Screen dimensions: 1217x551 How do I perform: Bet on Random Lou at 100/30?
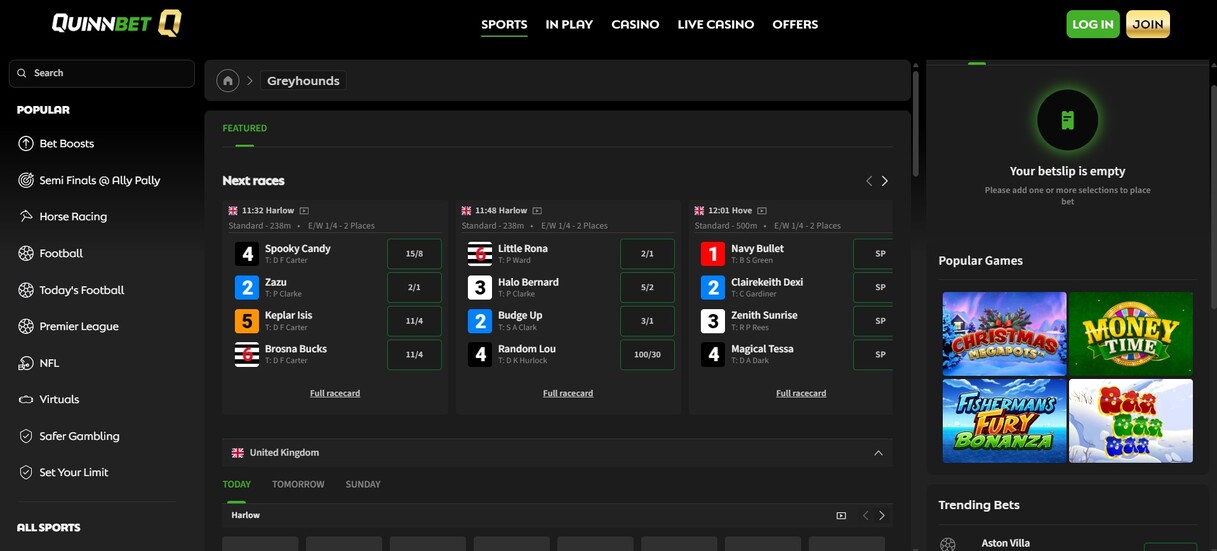(x=647, y=355)
